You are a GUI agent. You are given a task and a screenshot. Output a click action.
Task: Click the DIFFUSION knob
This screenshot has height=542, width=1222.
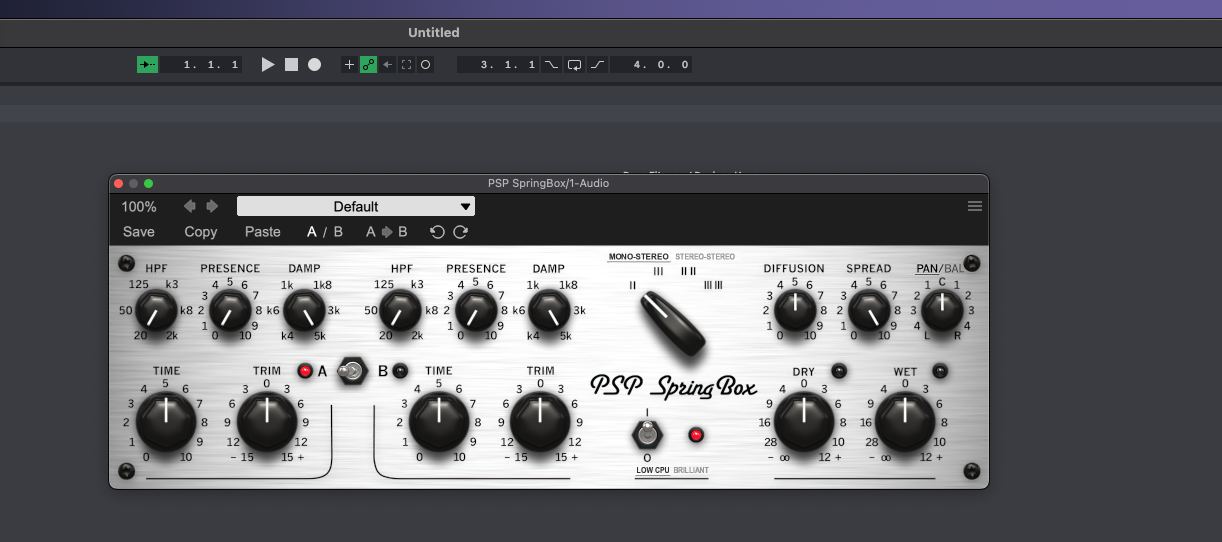[x=794, y=312]
